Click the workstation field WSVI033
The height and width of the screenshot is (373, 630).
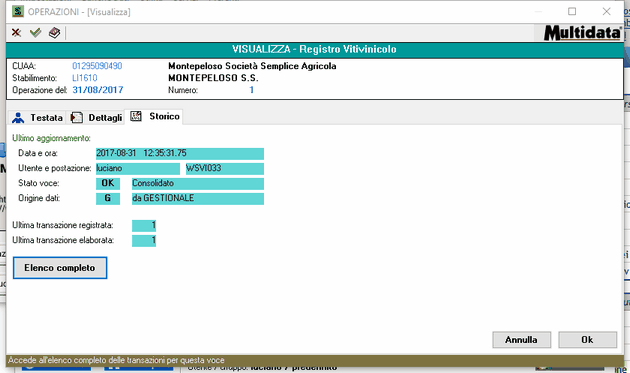tap(225, 168)
